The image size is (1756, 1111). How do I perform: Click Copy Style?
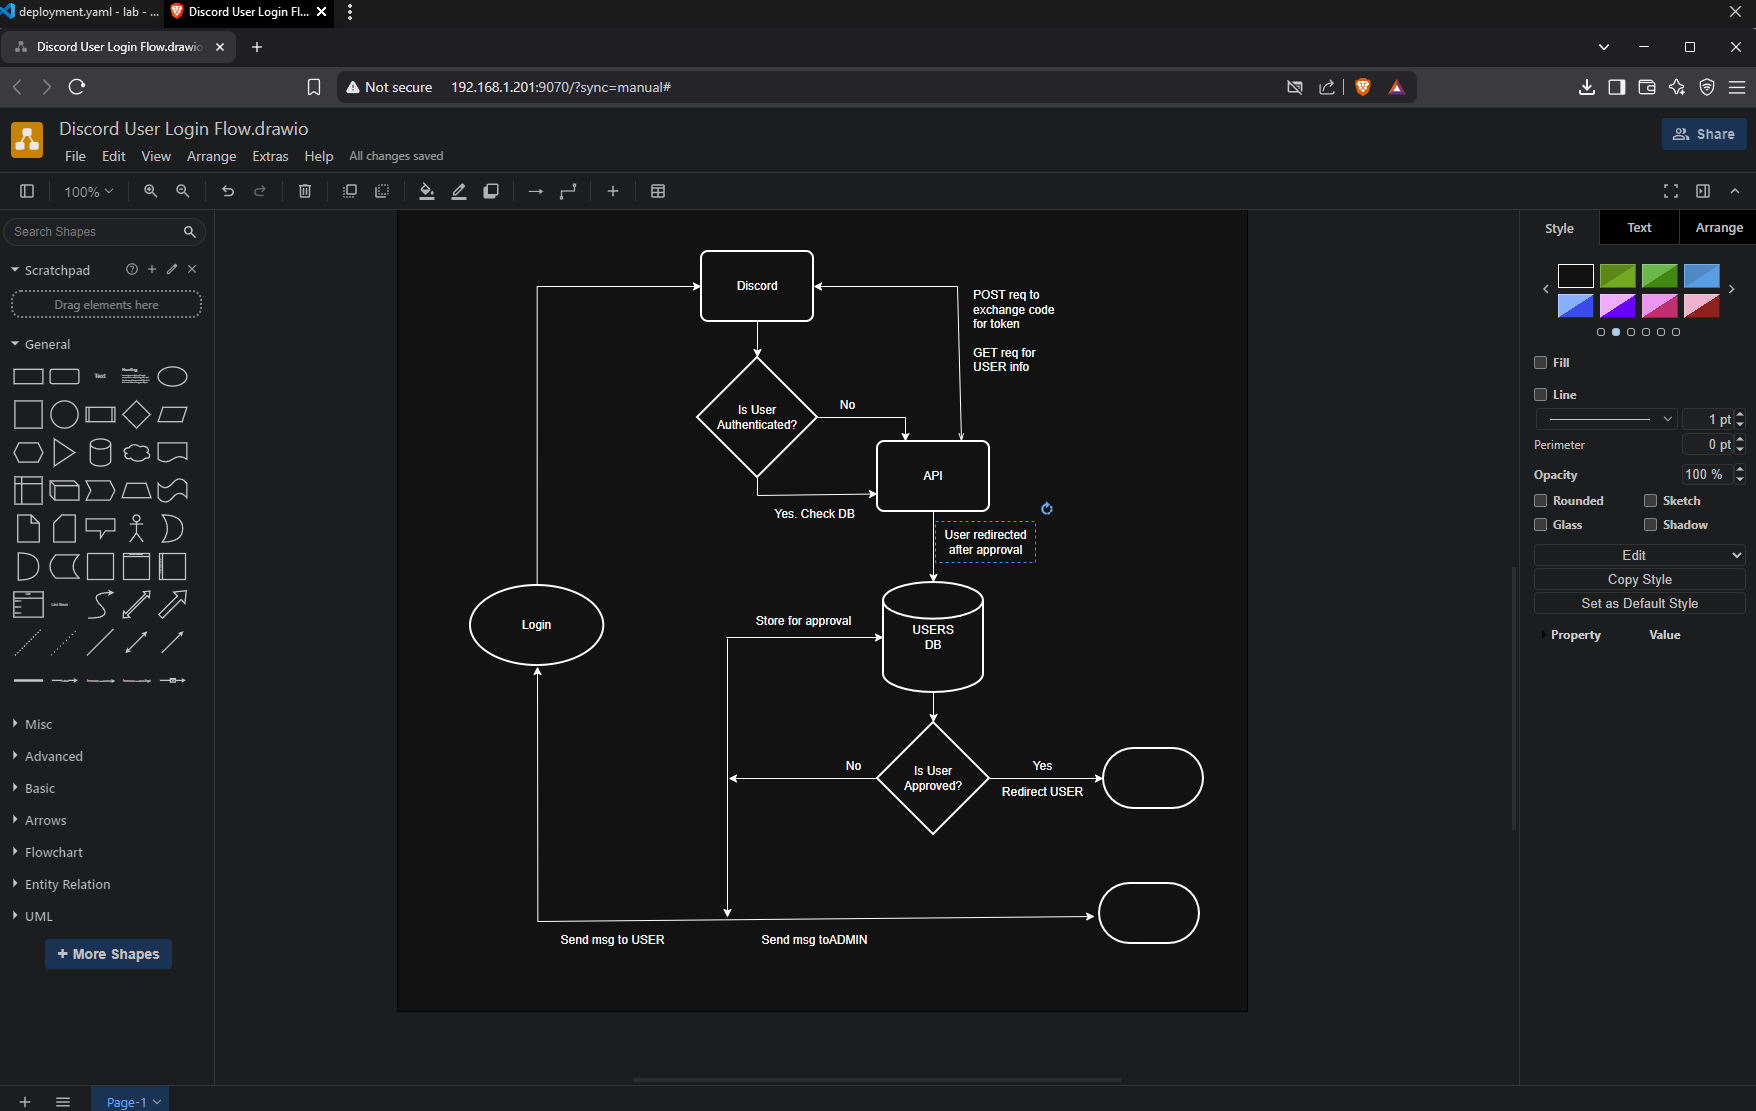1640,579
